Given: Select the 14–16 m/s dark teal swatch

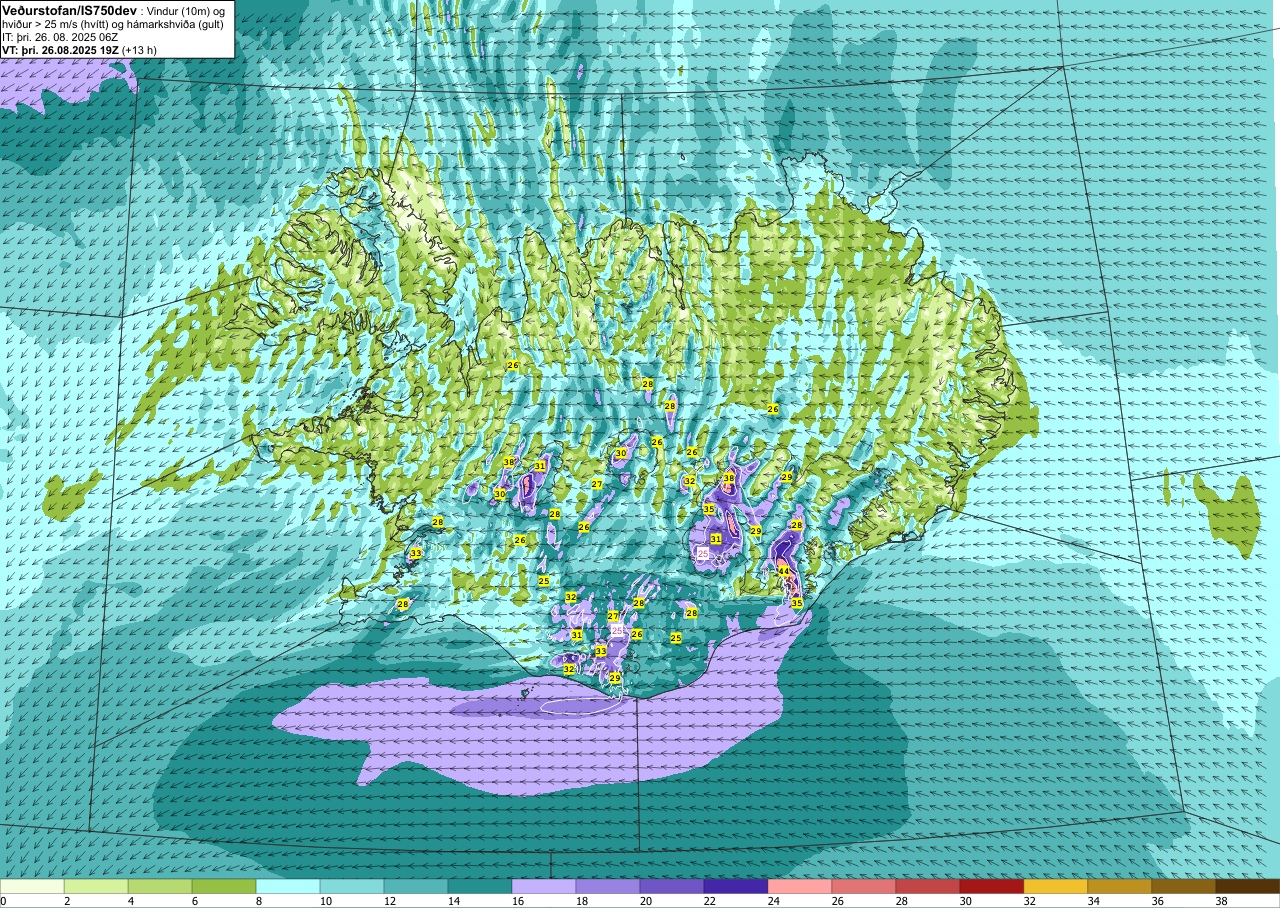Looking at the screenshot, I should pos(480,886).
